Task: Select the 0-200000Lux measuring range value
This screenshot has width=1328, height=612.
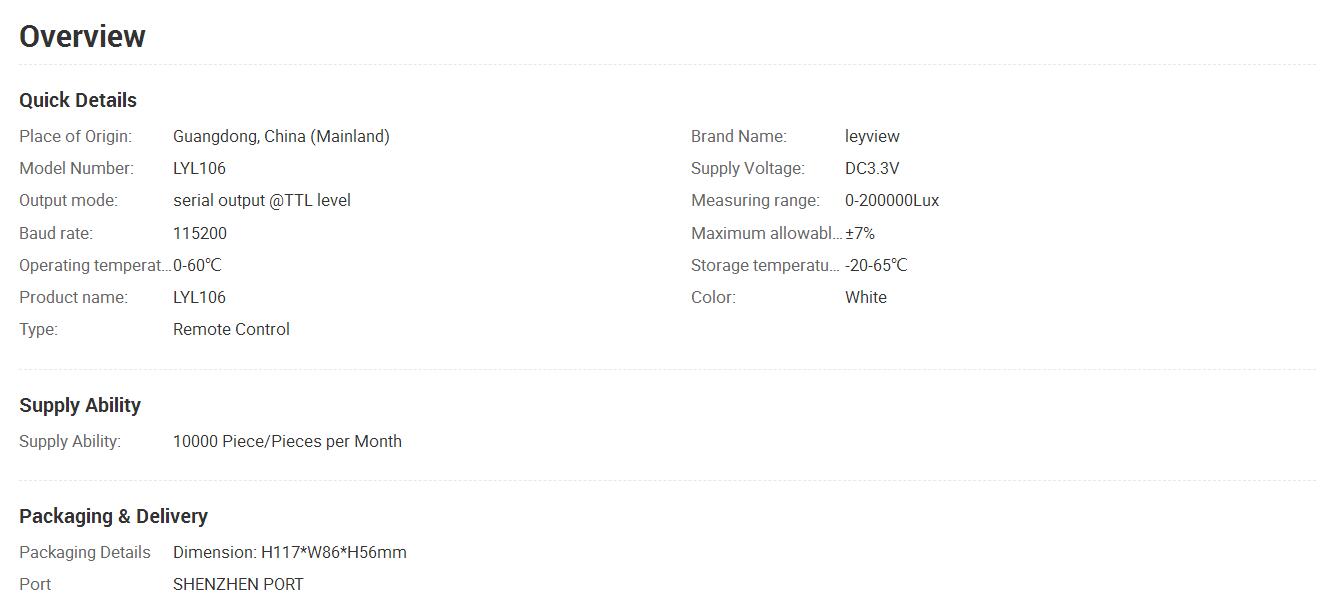Action: [x=892, y=200]
